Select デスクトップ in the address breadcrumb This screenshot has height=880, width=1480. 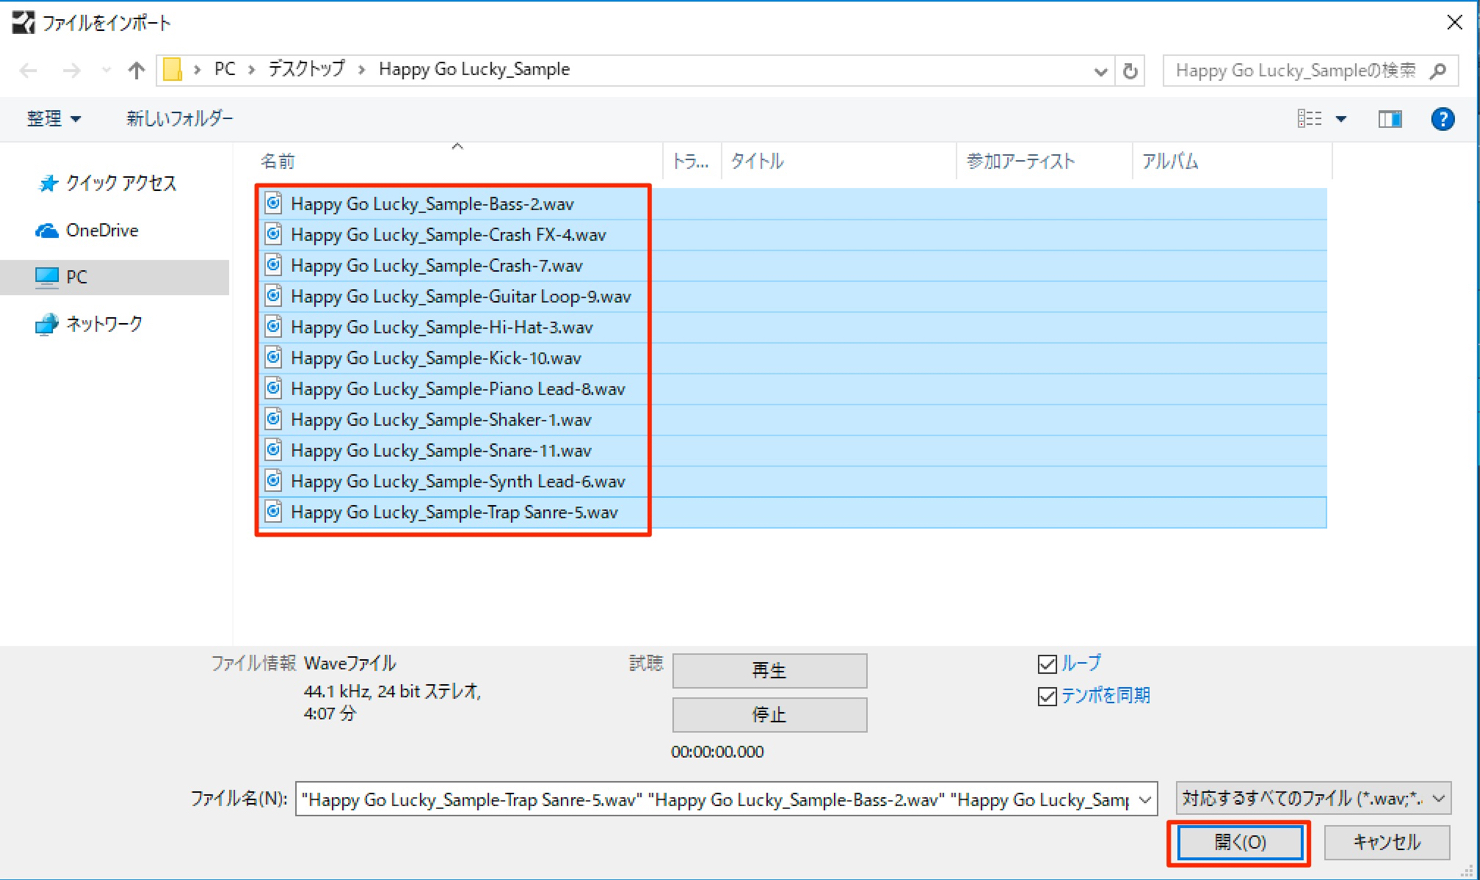306,69
